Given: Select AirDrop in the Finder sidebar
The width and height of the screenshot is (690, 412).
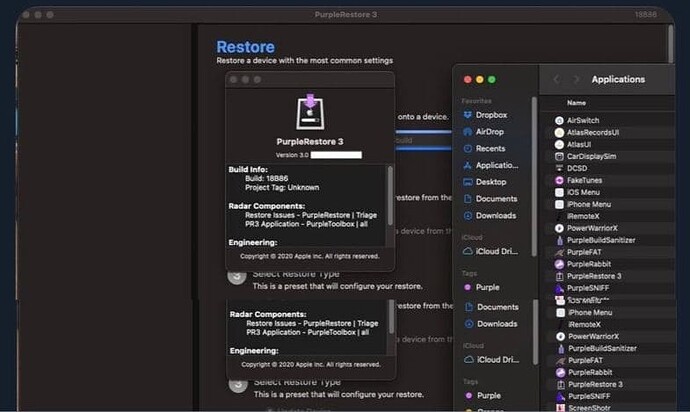Looking at the screenshot, I should click(484, 132).
